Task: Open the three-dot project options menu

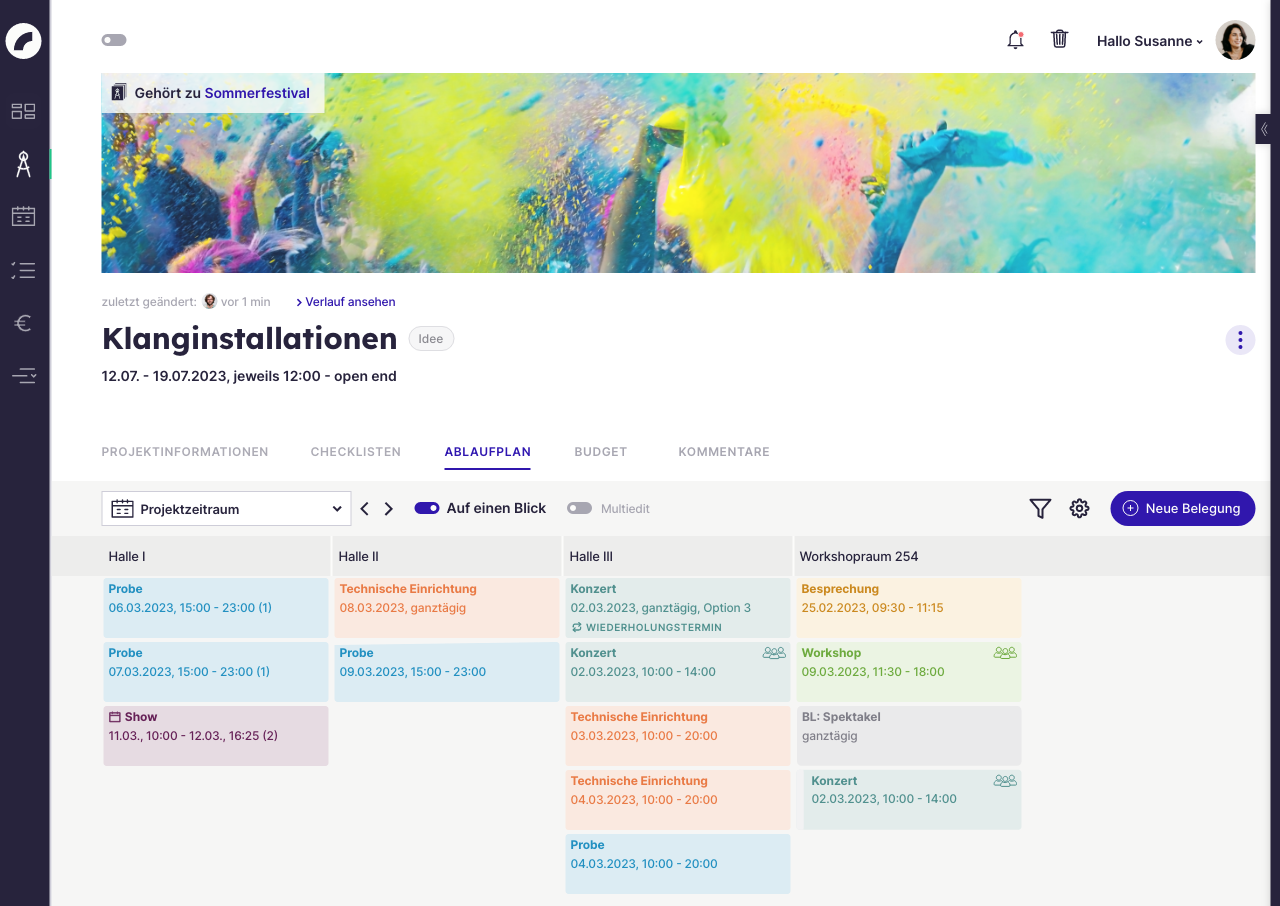Action: pyautogui.click(x=1240, y=340)
